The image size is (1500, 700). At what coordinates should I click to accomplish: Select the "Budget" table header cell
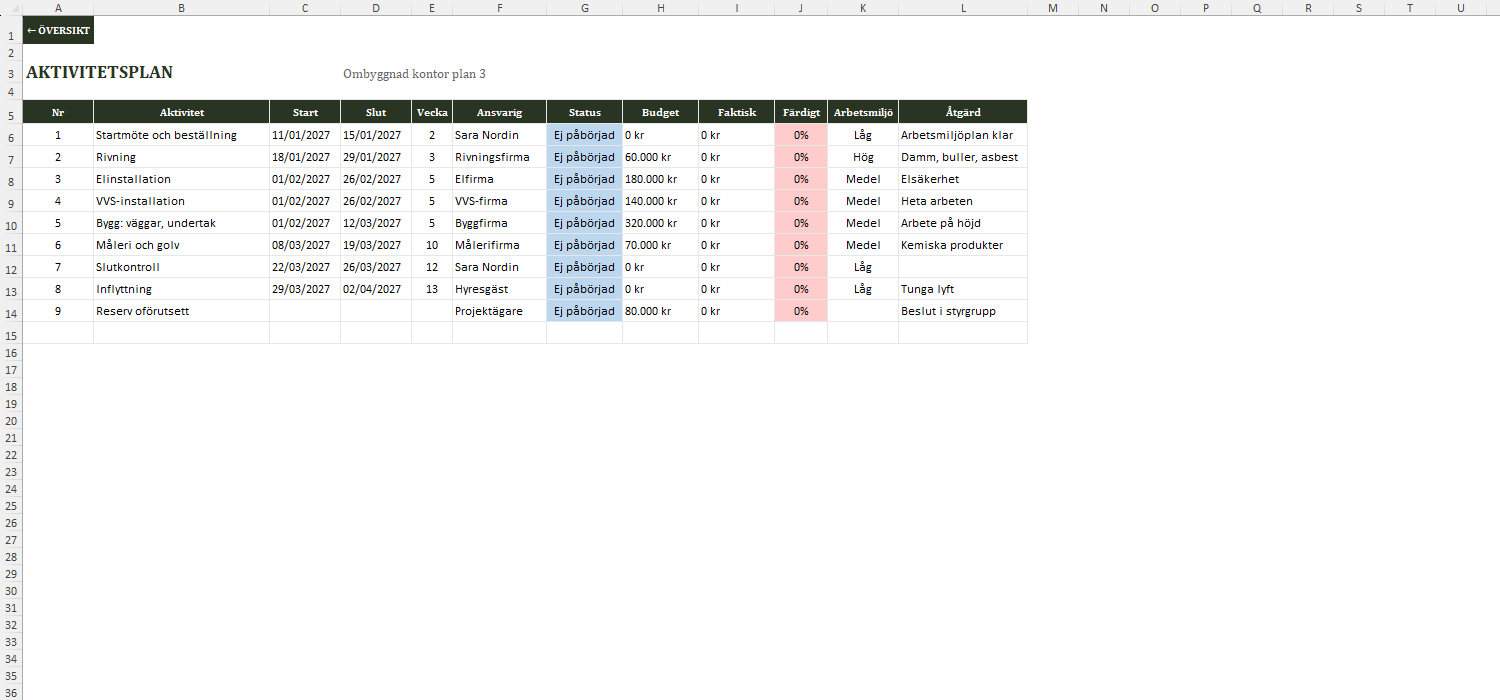click(661, 113)
